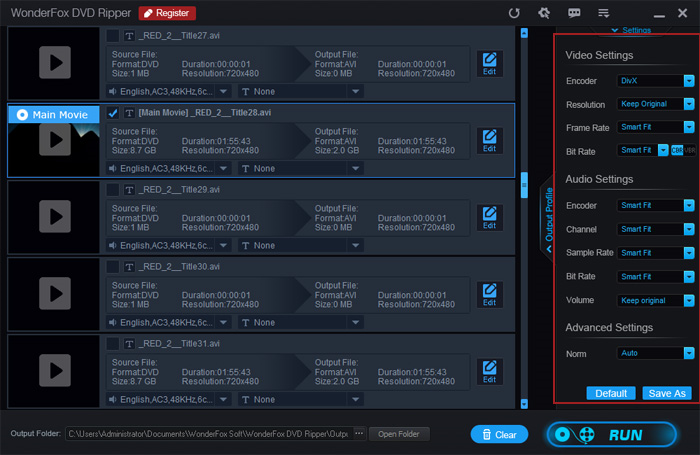Image resolution: width=700 pixels, height=455 pixels.
Task: Edit the Title29.avi entry
Action: click(489, 217)
